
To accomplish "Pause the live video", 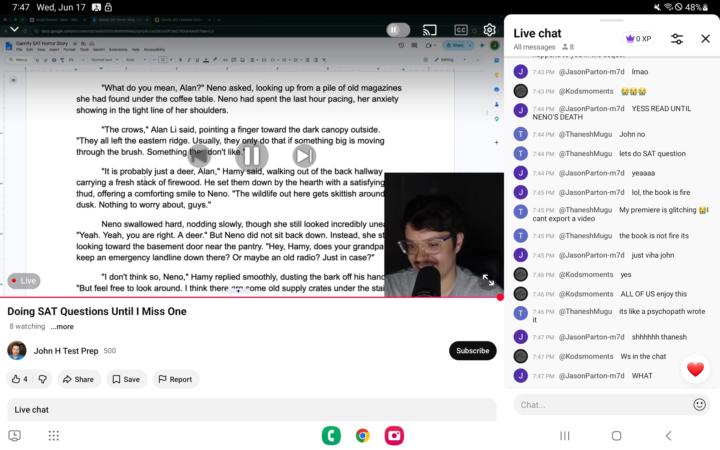I will click(x=252, y=156).
